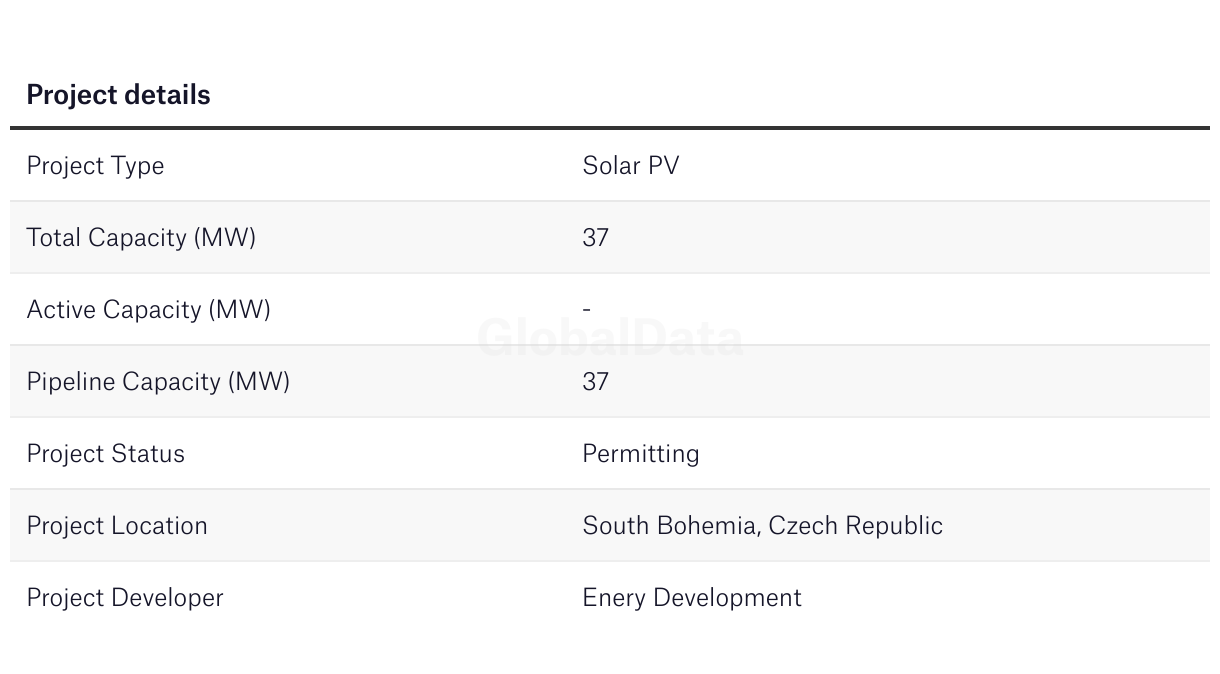Click the Project Location label

(x=117, y=526)
